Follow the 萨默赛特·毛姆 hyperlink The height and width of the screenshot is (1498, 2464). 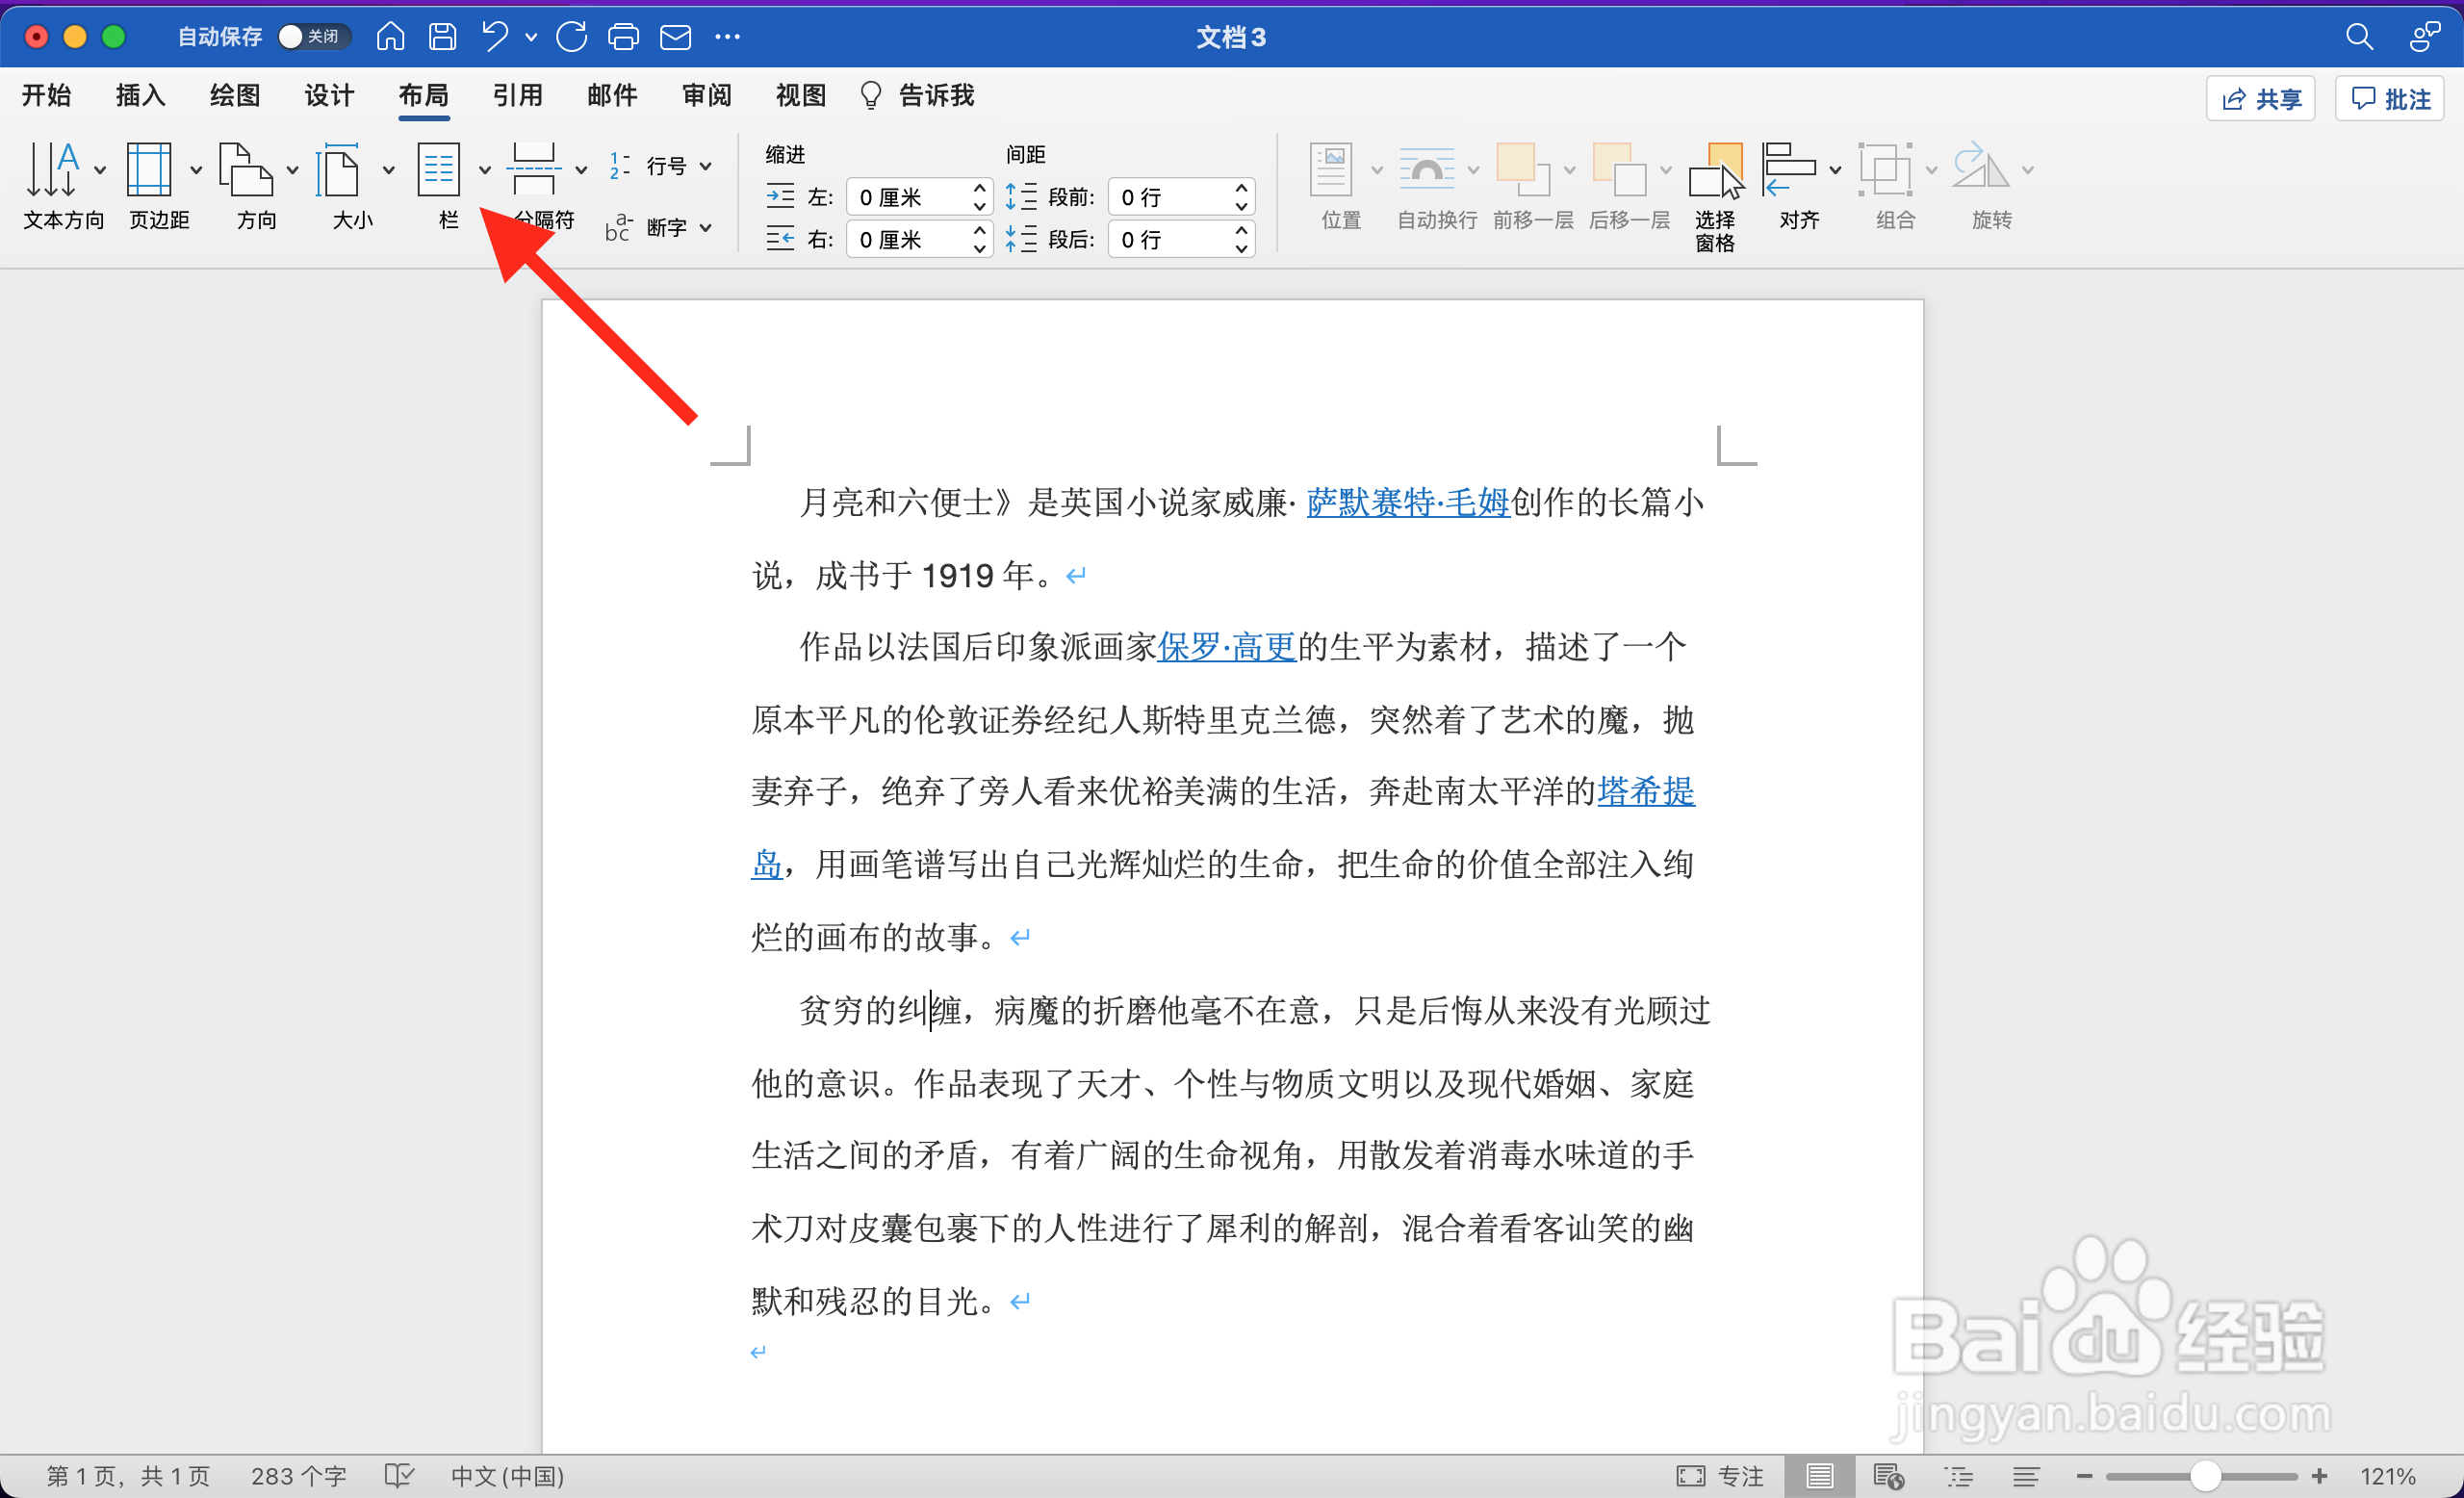coord(1408,502)
